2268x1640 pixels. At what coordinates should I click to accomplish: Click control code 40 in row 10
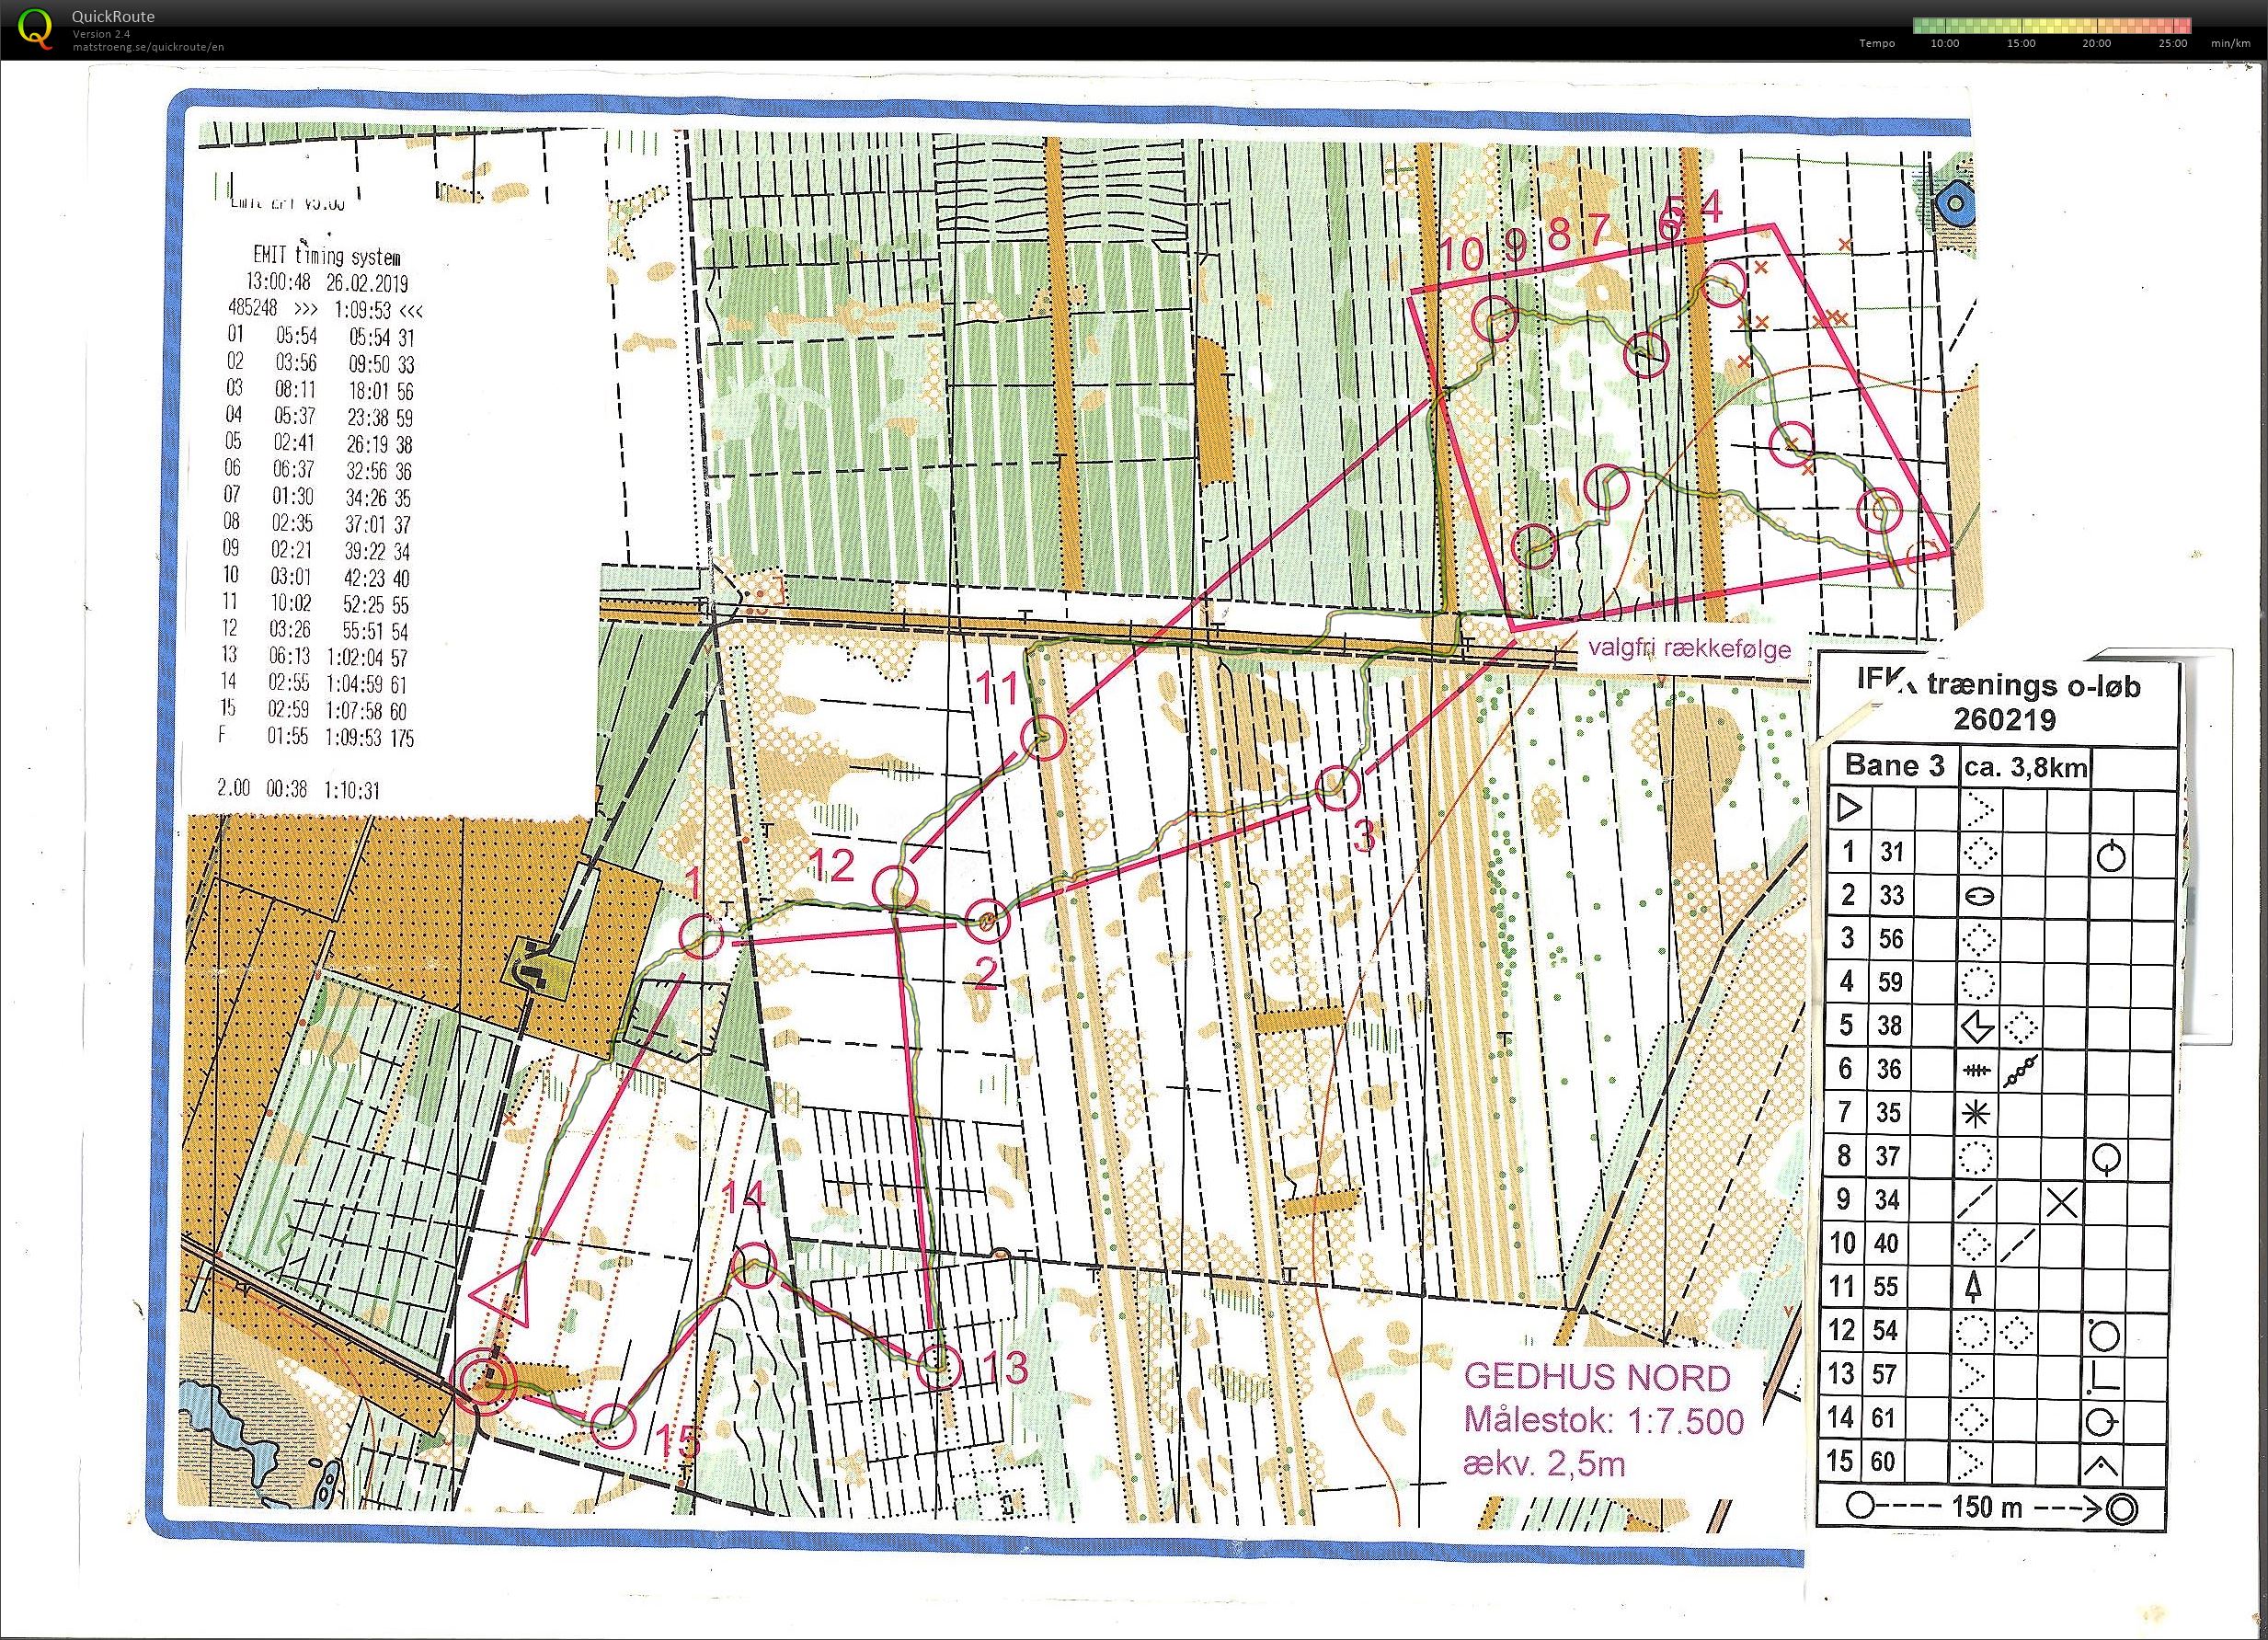pos(1887,1243)
